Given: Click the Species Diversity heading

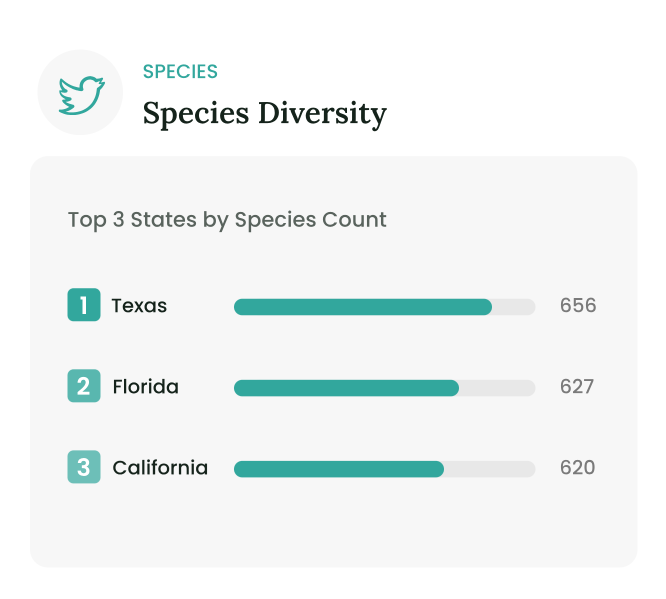Looking at the screenshot, I should point(265,113).
